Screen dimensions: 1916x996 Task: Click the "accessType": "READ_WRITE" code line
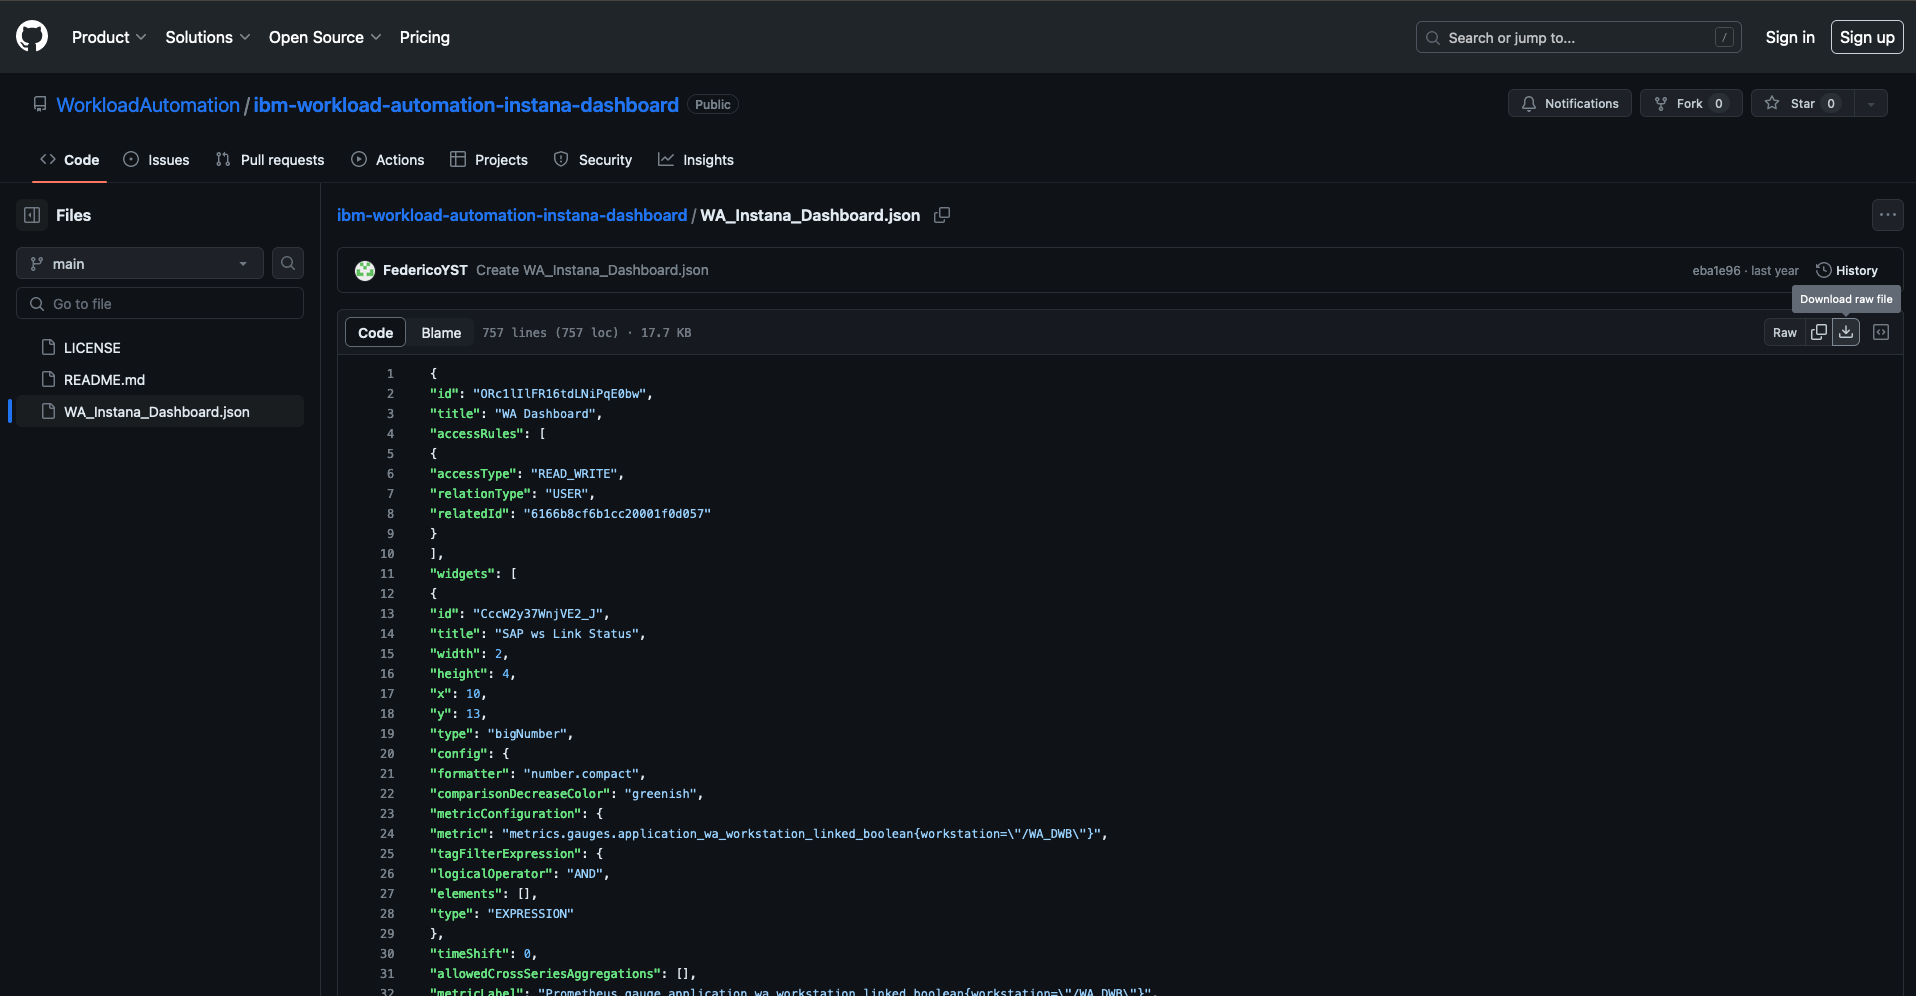pos(527,473)
